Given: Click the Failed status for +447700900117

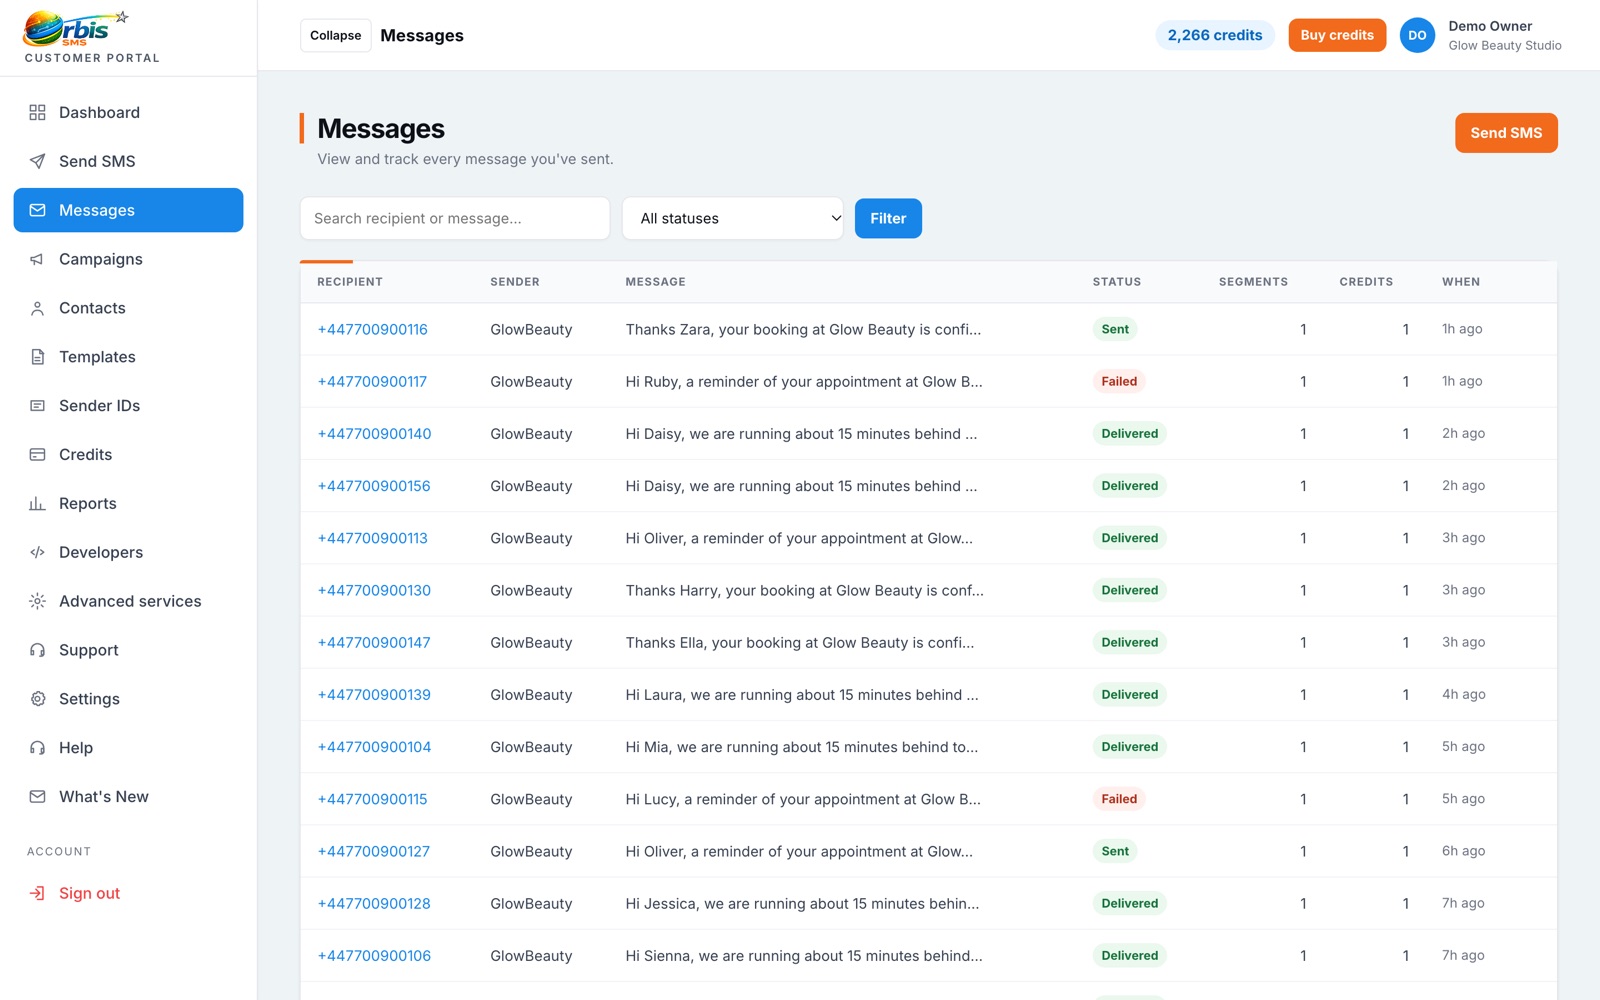Looking at the screenshot, I should 1119,381.
